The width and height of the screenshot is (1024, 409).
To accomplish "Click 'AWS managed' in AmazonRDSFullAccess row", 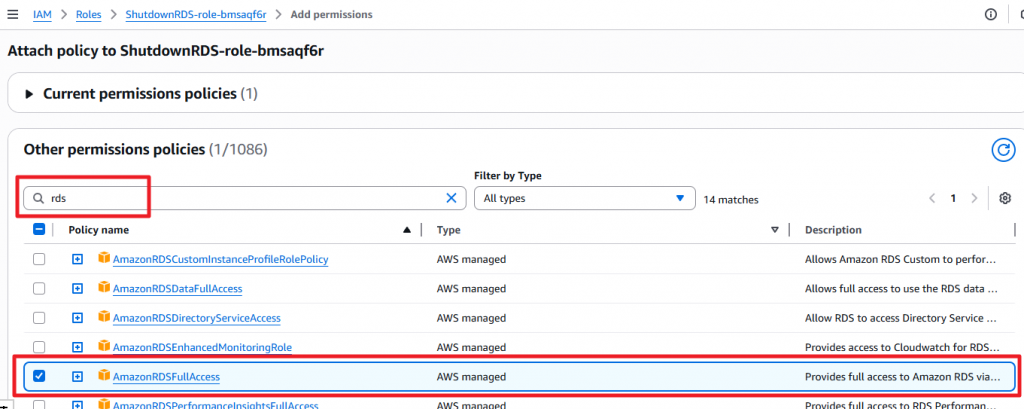I will click(472, 377).
